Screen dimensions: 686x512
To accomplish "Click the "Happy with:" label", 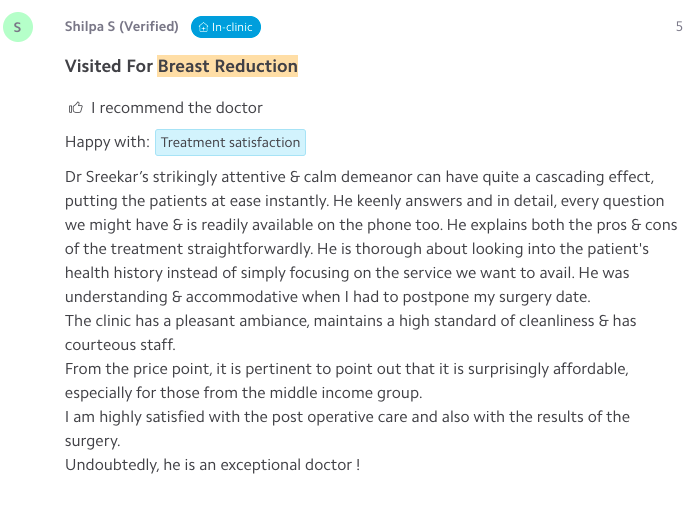I will (x=107, y=142).
